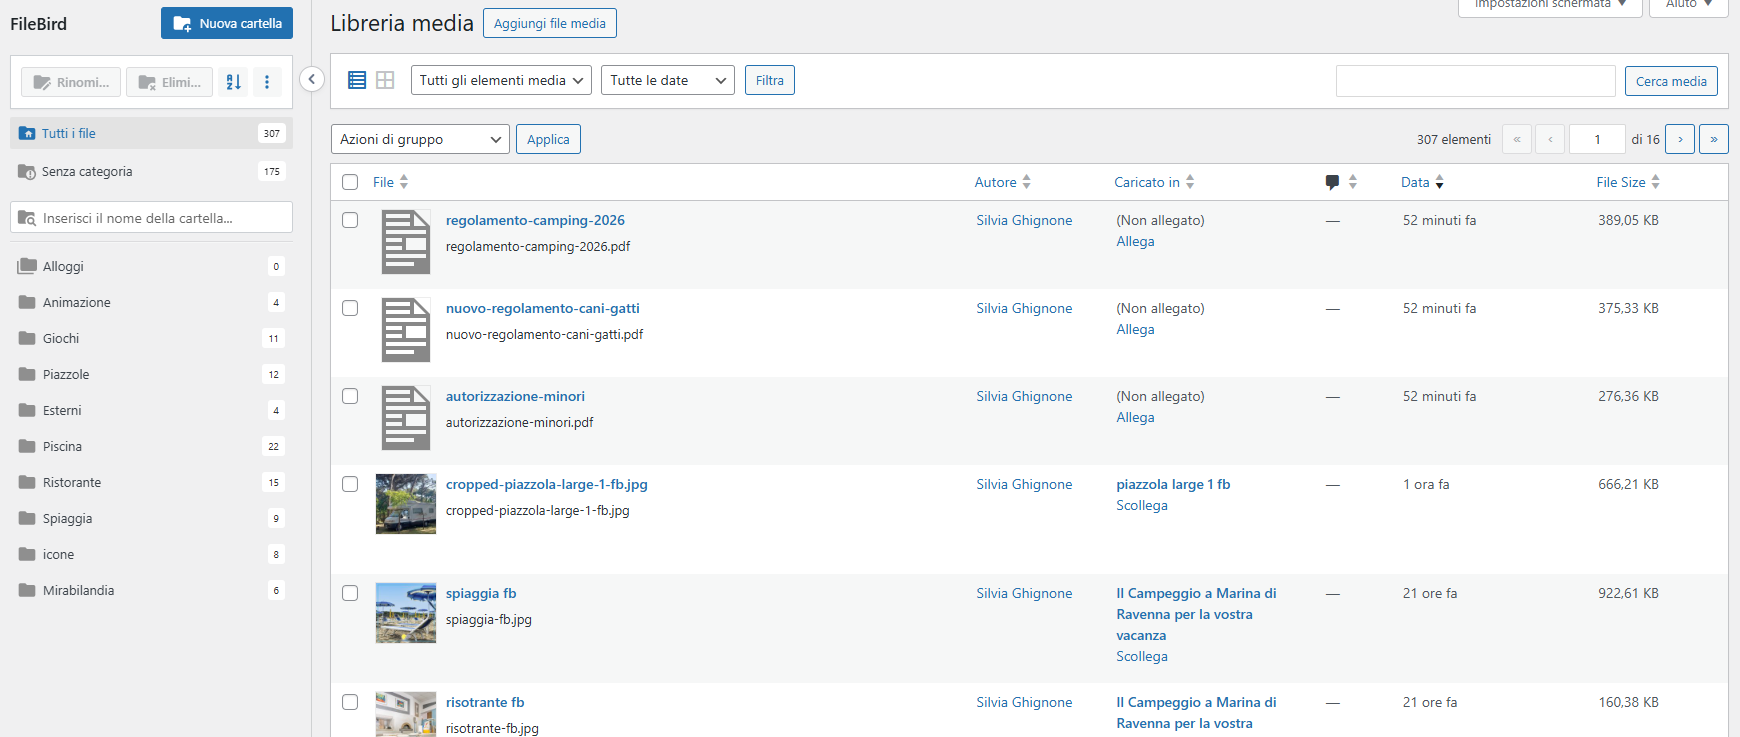Click the folder name search field
Viewport: 1740px width, 737px height.
click(160, 218)
